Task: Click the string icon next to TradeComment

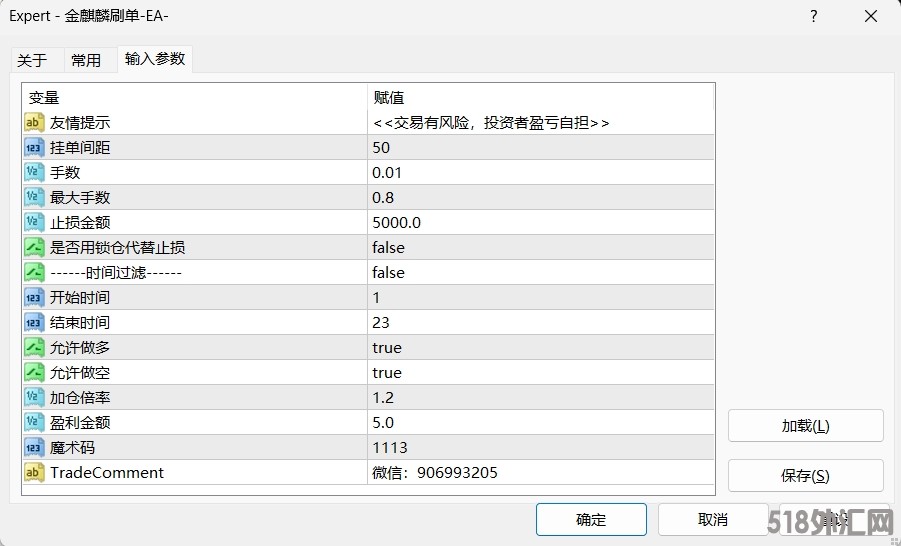Action: click(34, 473)
